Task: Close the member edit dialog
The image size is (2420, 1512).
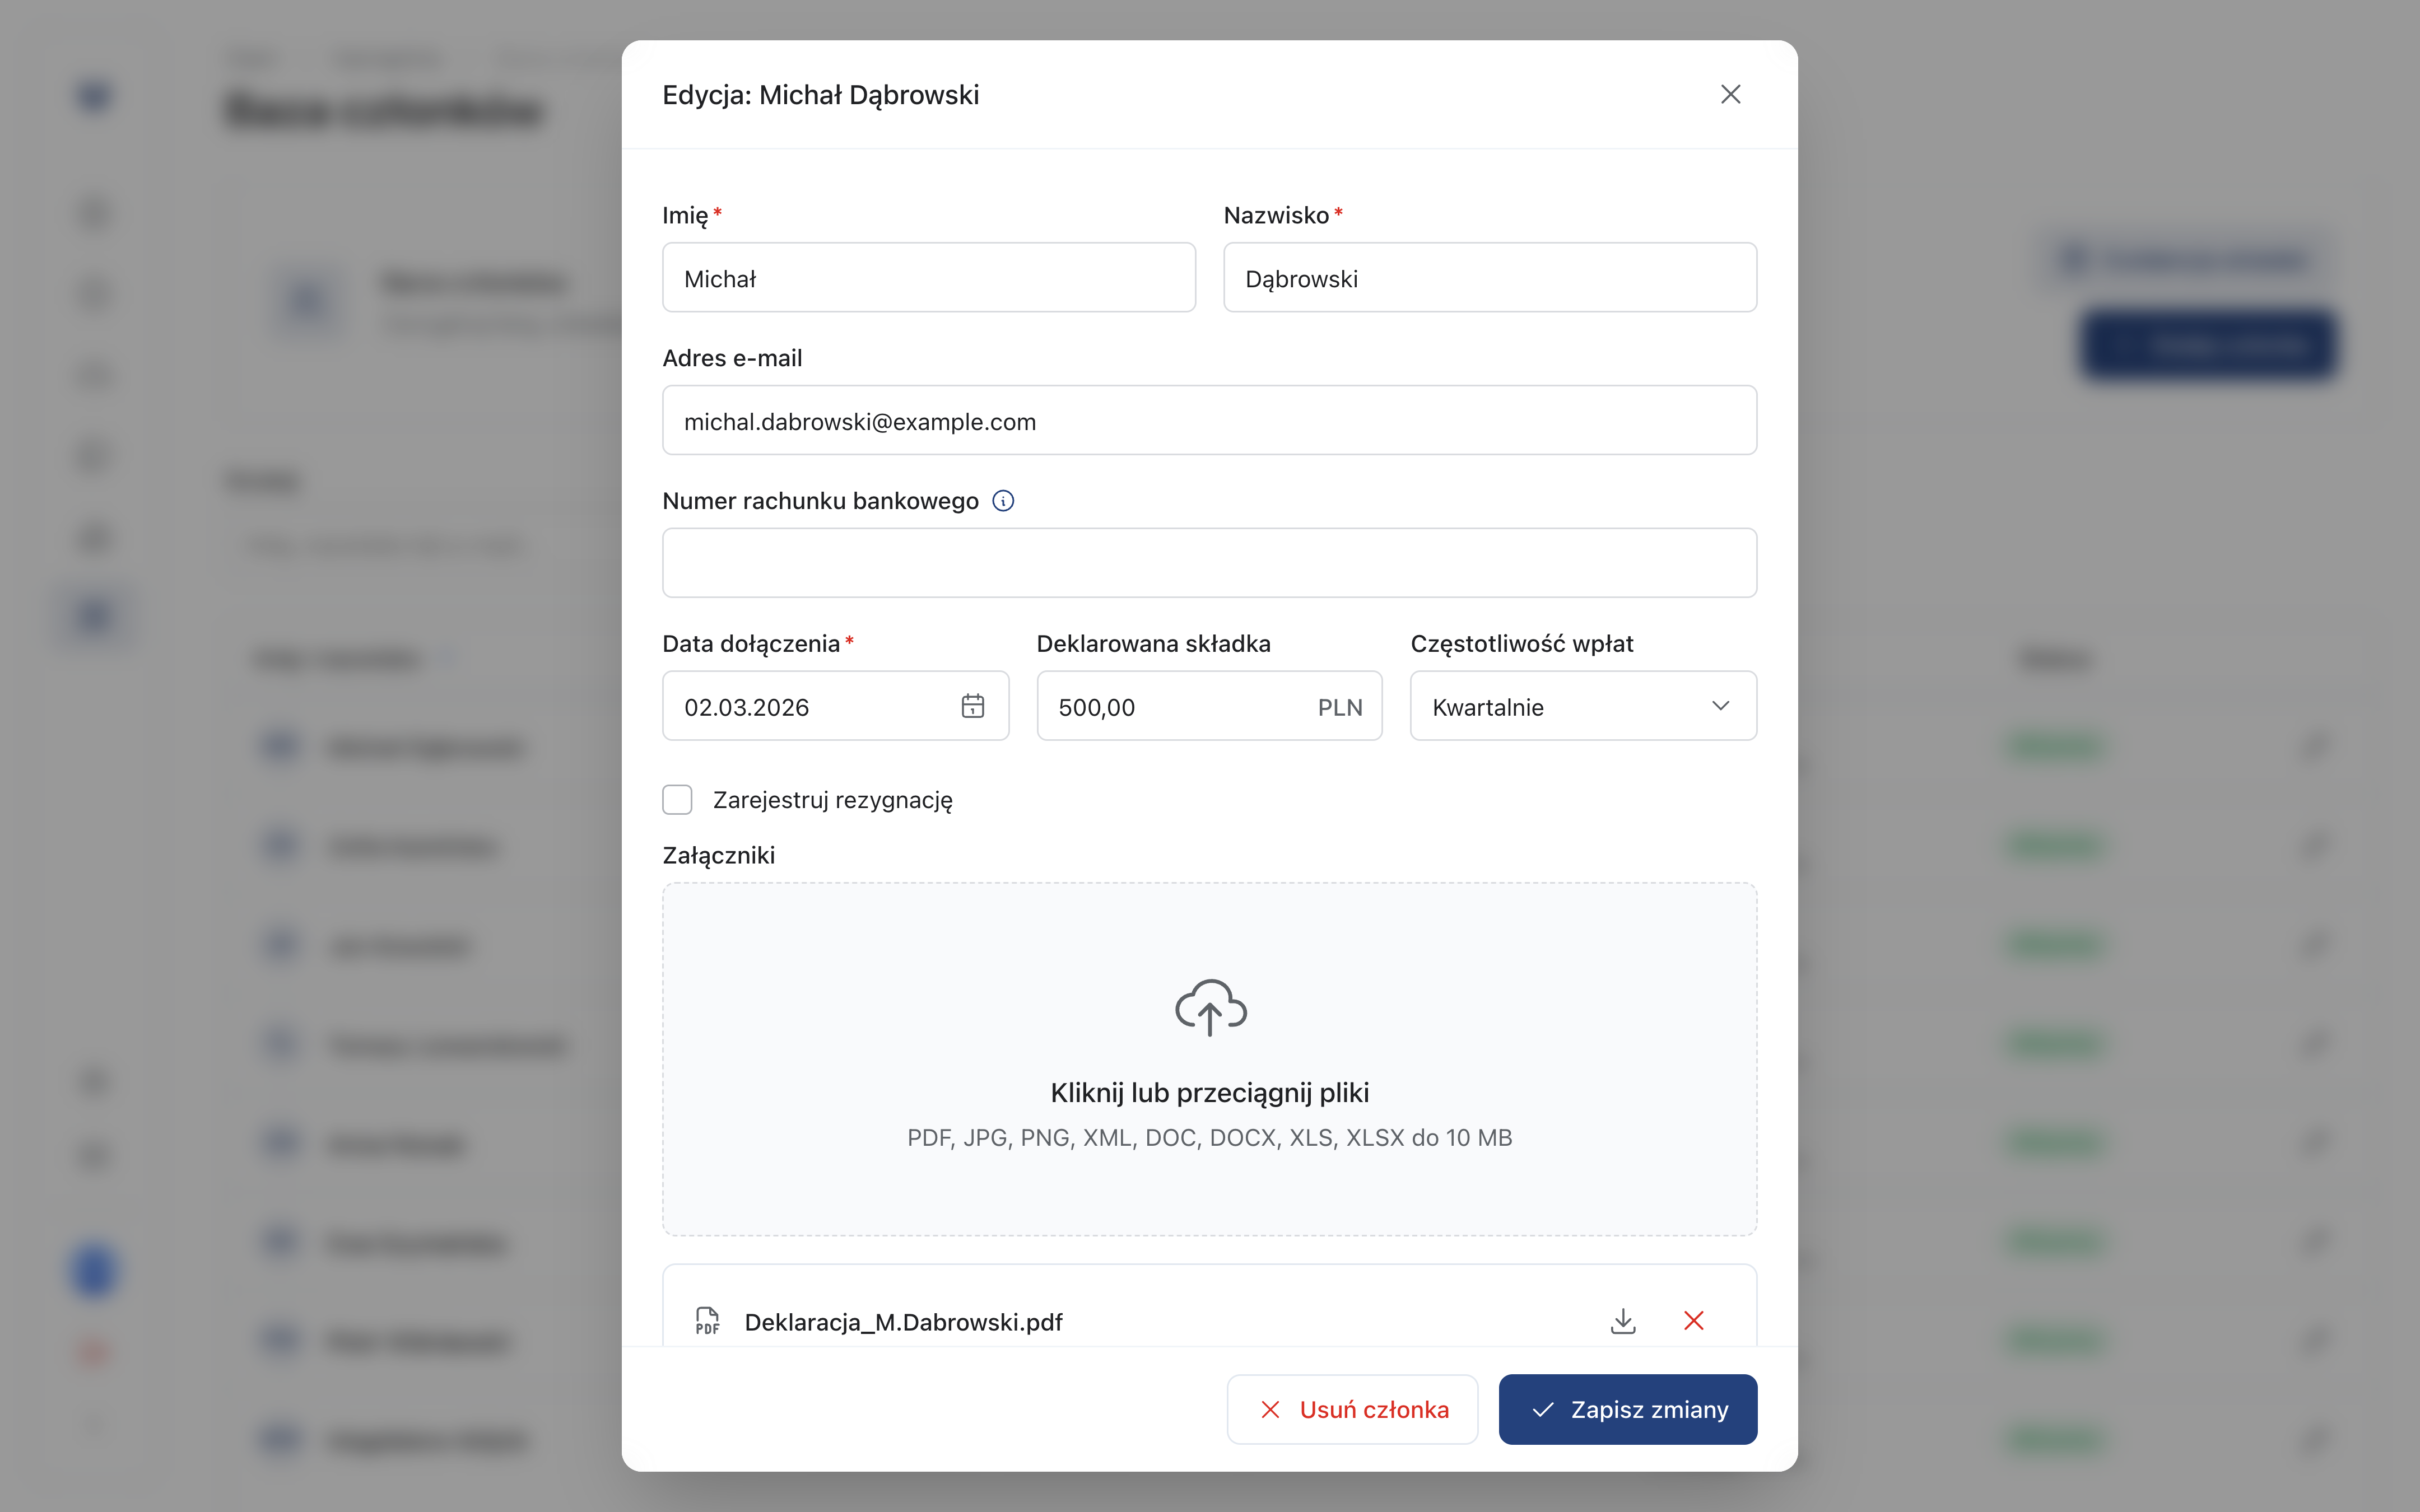Action: (1730, 94)
